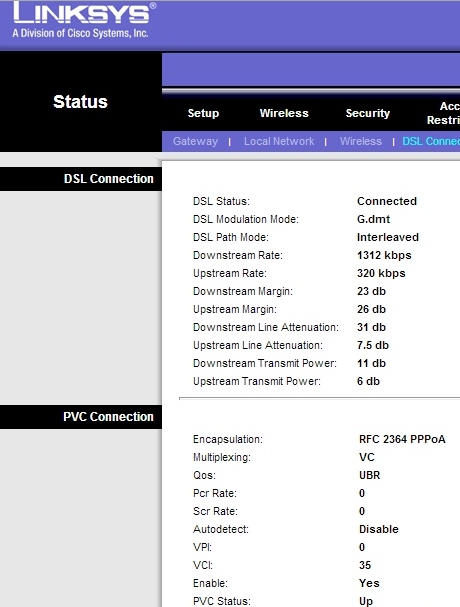
Task: Select the DSL Connection sub-tab
Action: pos(431,141)
